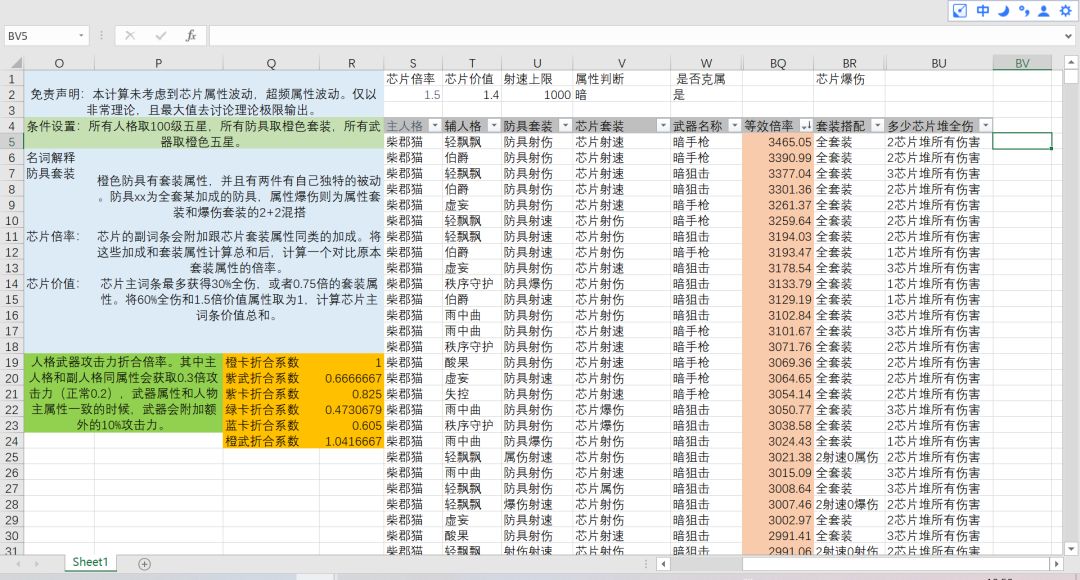Expand the formula bar chevron
This screenshot has width=1080, height=580.
tap(1068, 35)
